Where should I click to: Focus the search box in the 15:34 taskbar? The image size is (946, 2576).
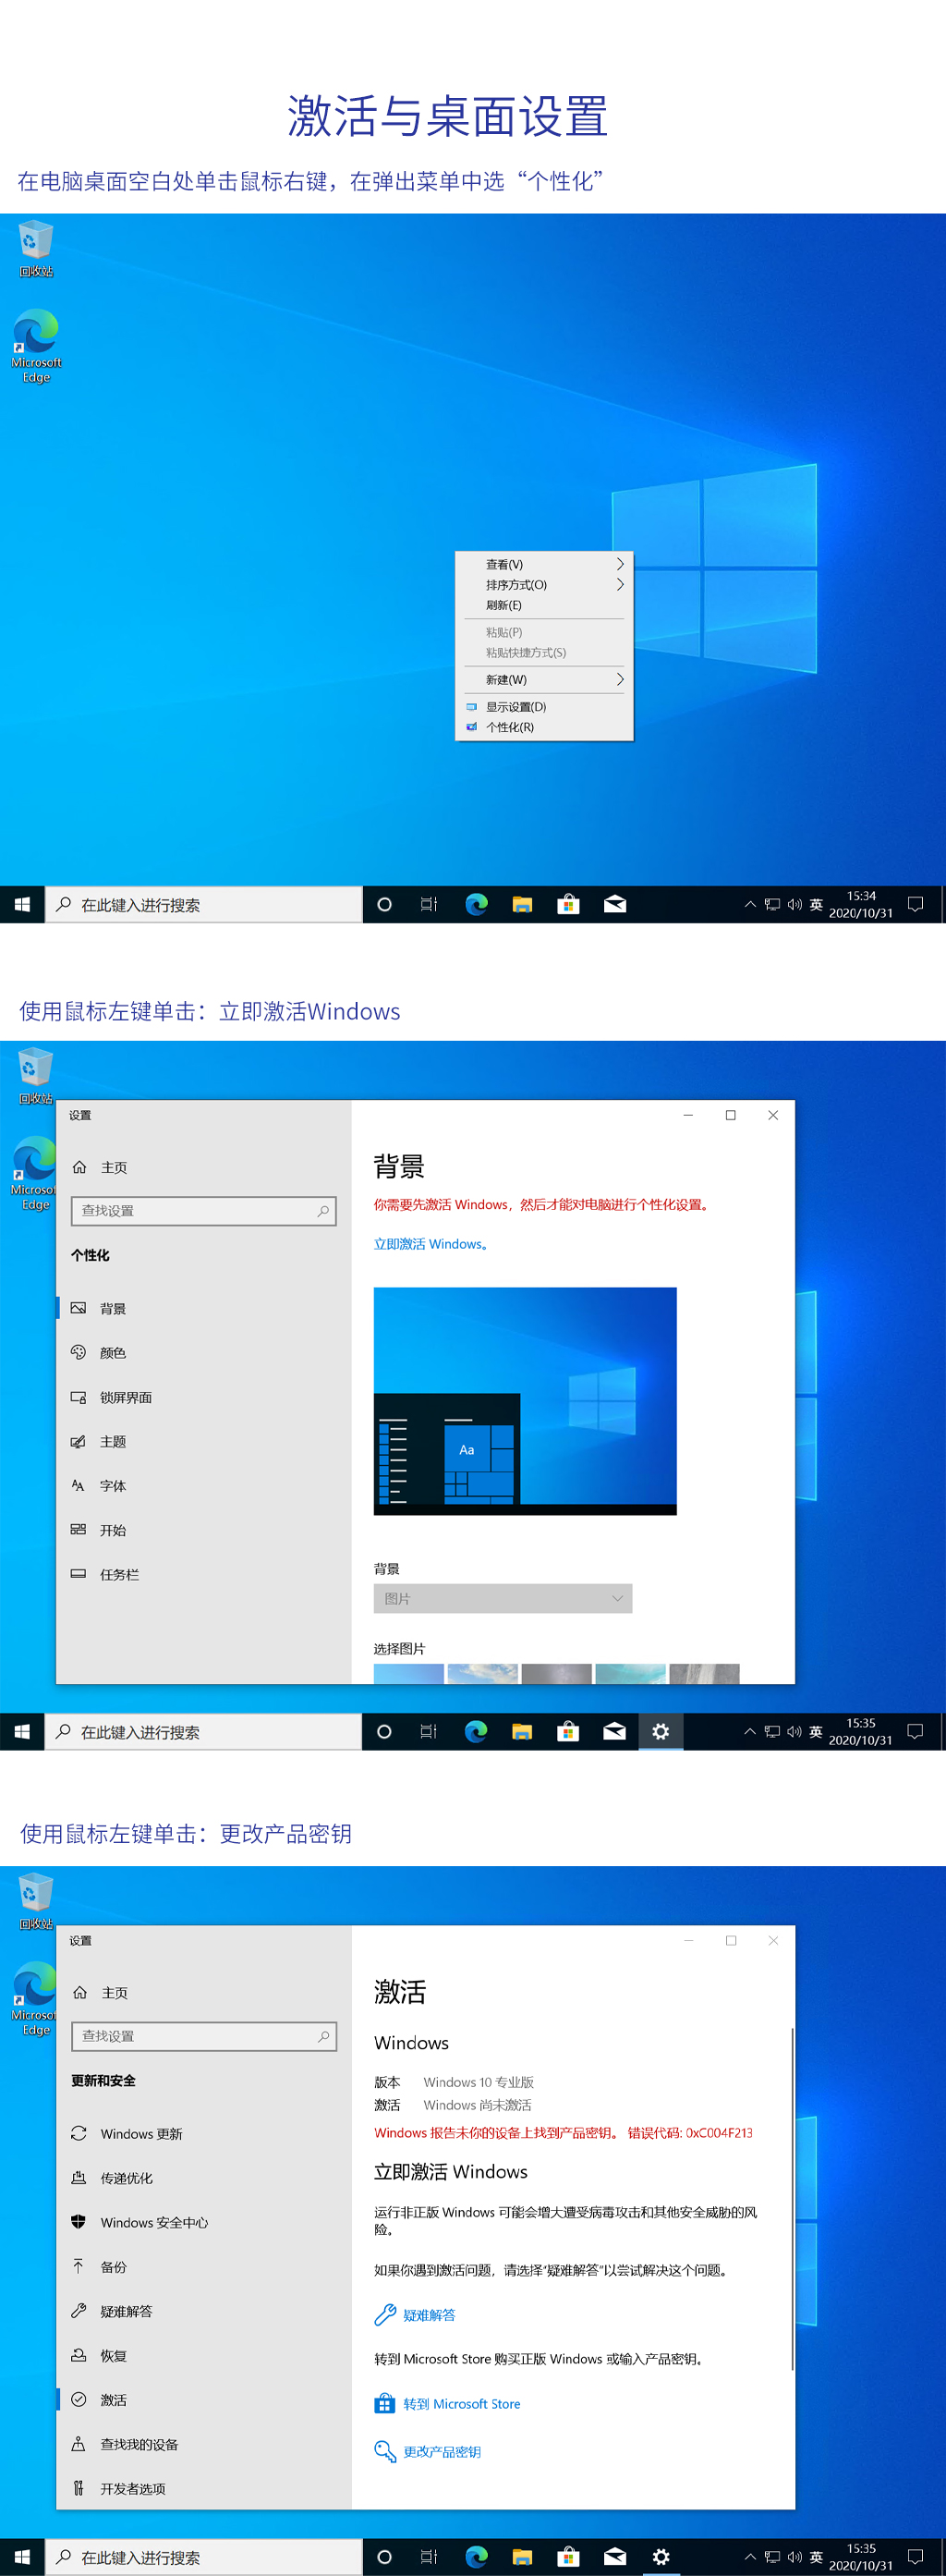coord(203,904)
